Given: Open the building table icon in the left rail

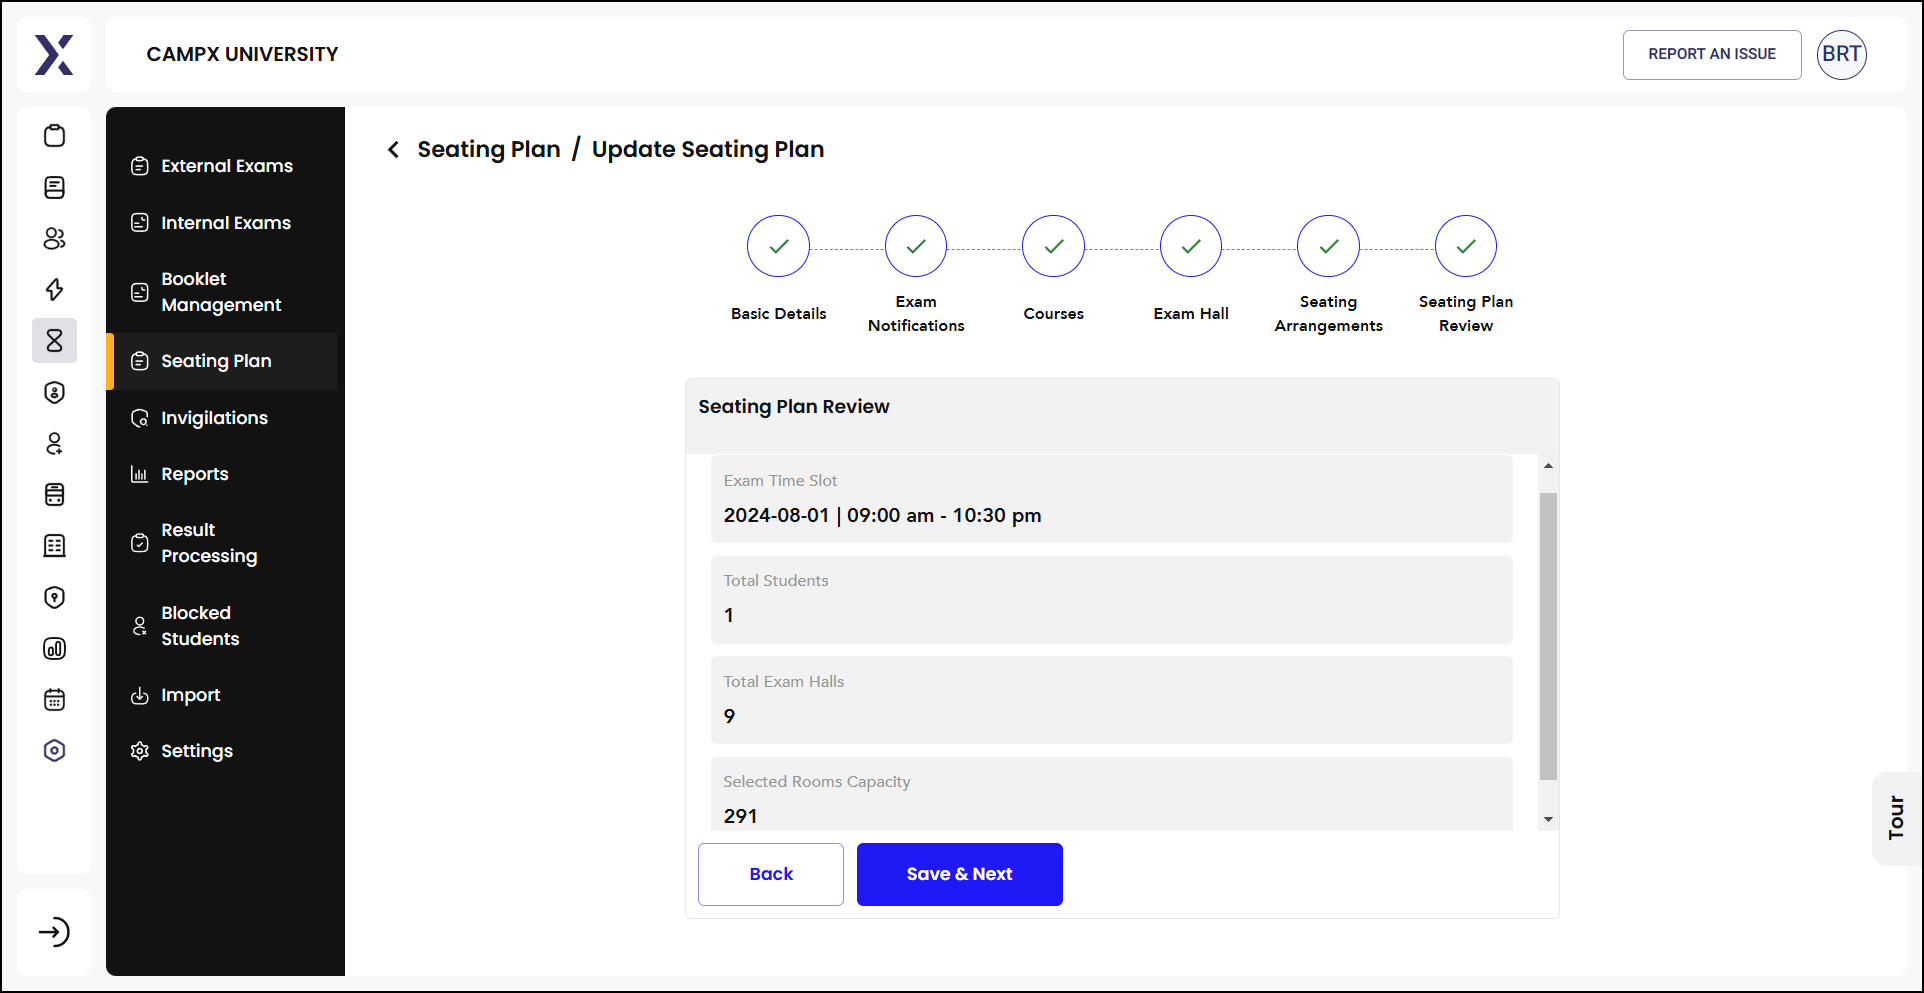Looking at the screenshot, I should (55, 545).
